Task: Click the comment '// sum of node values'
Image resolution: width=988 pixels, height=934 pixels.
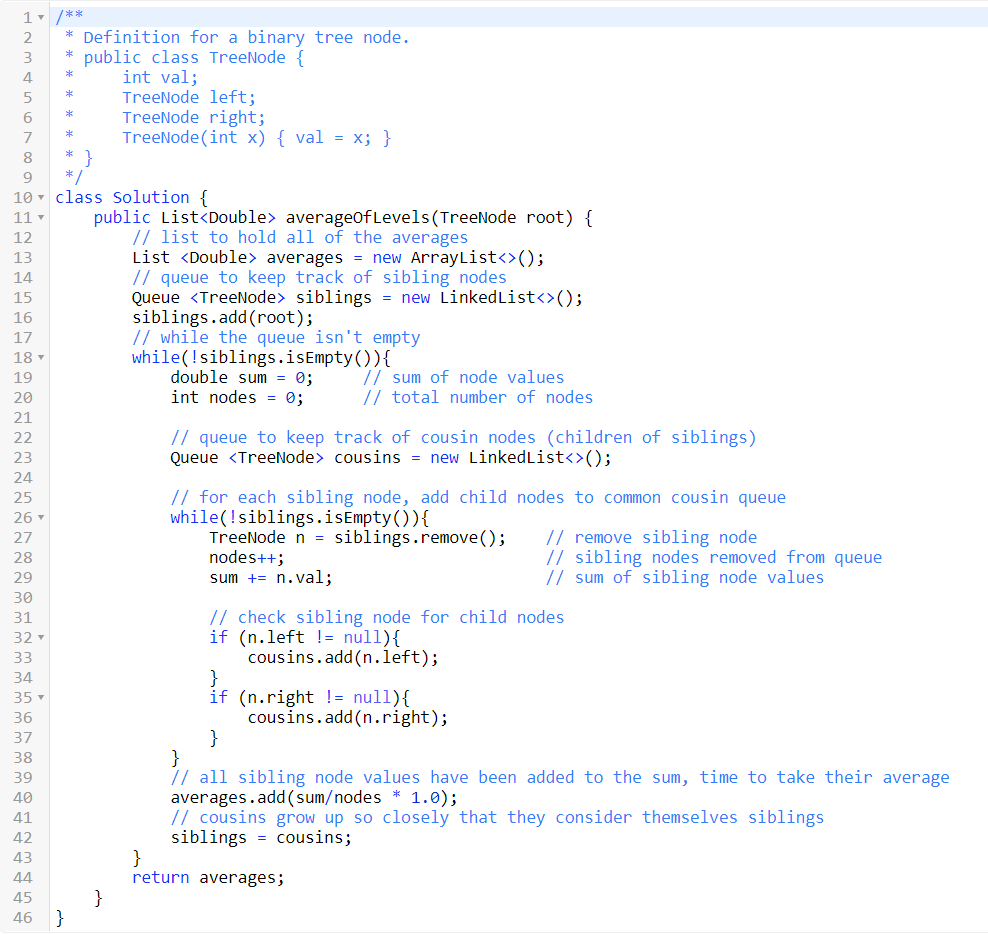Action: [x=463, y=377]
